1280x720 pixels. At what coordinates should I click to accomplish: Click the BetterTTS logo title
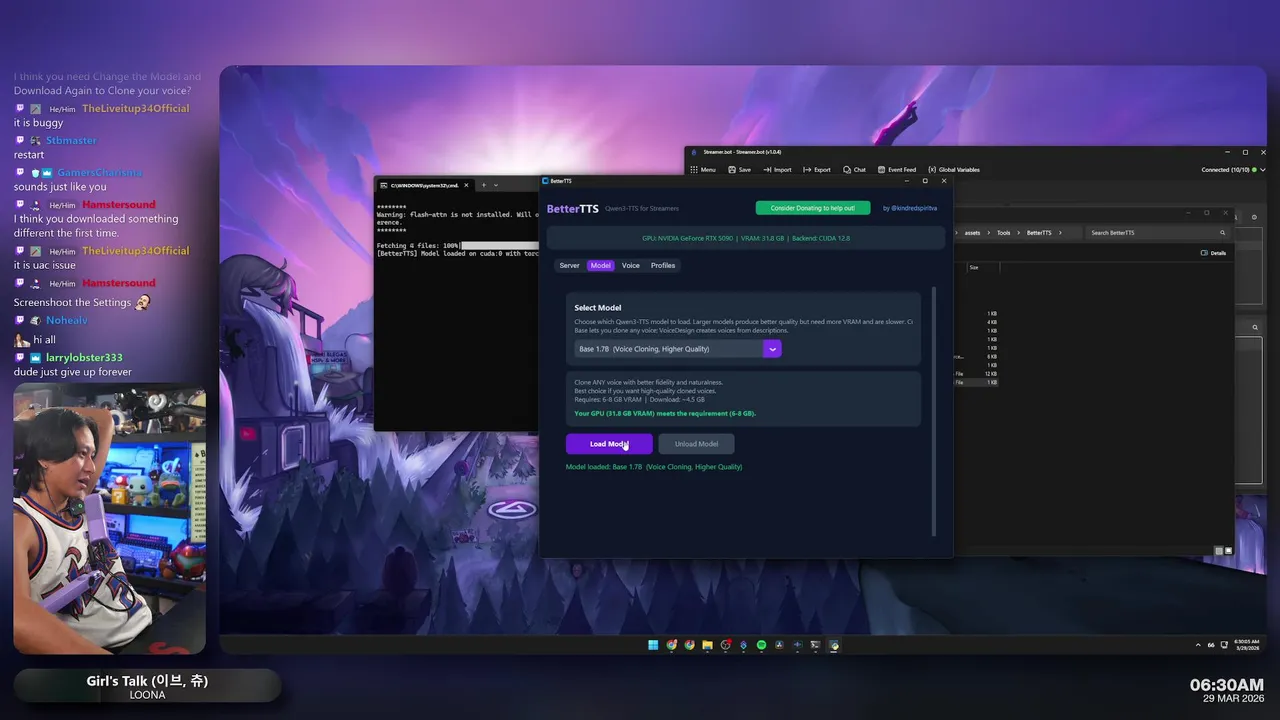pos(573,208)
